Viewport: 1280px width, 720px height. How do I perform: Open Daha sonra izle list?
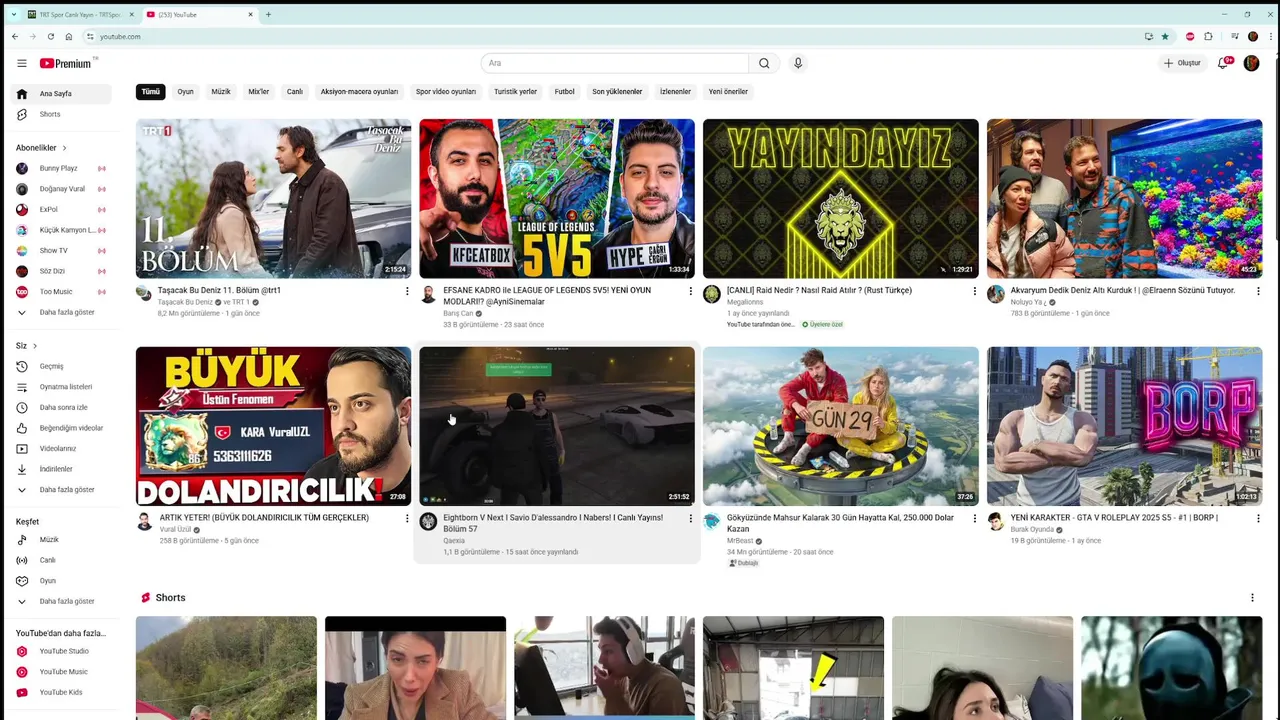(61, 407)
